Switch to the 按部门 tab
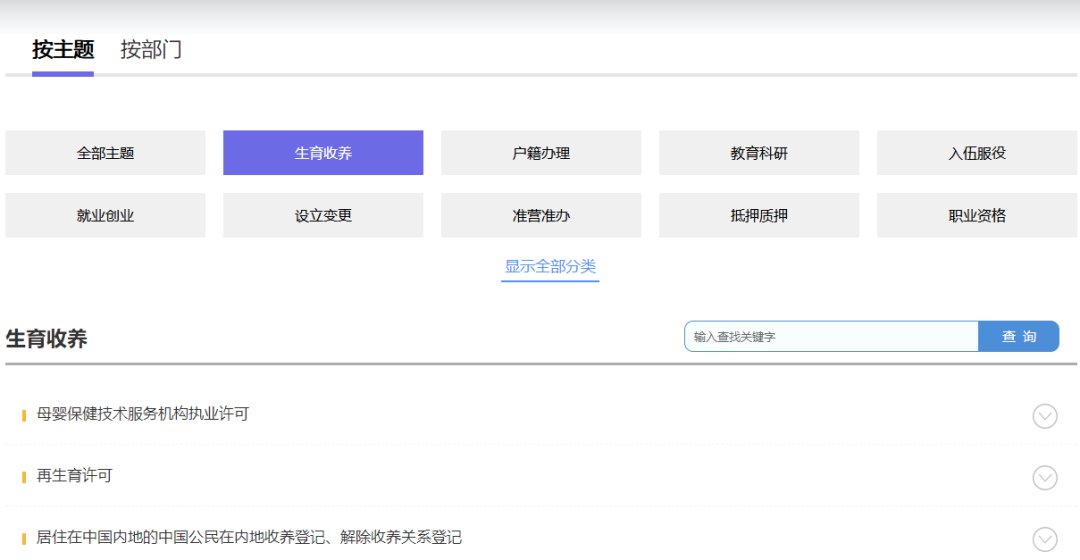 (151, 50)
